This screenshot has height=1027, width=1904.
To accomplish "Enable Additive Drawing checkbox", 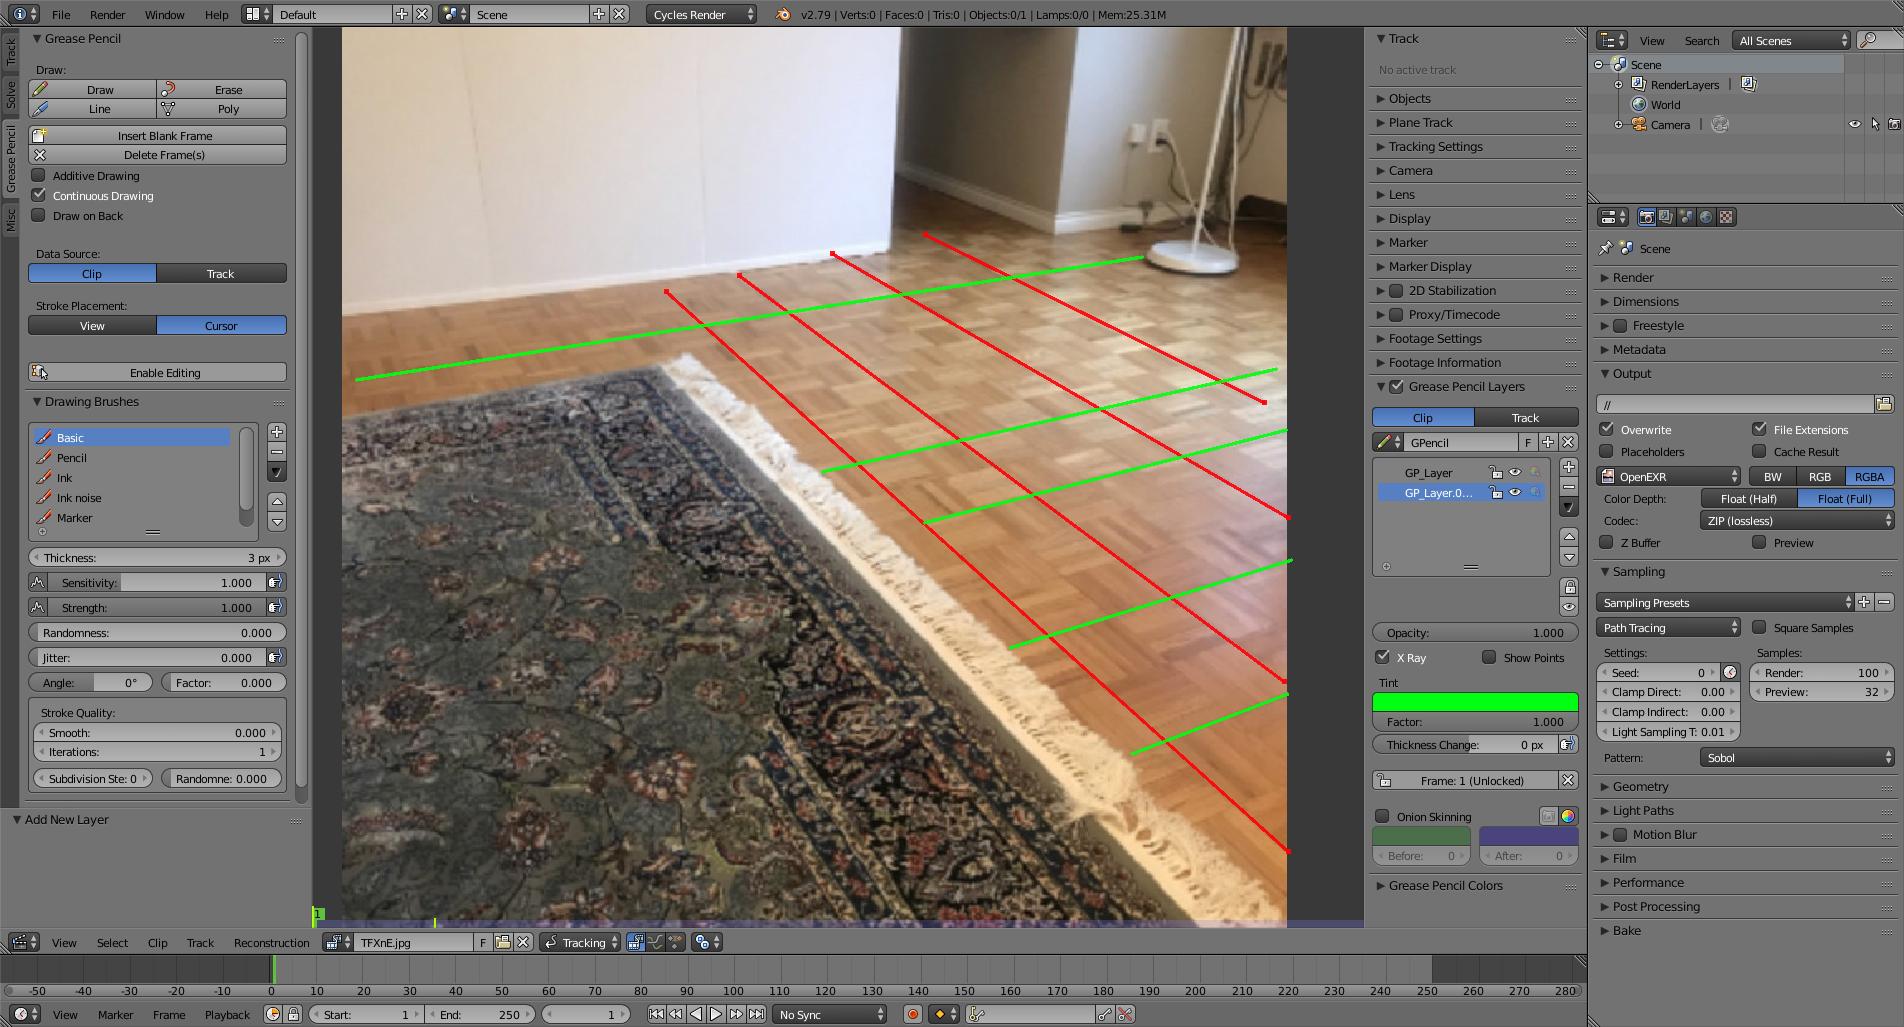I will pyautogui.click(x=39, y=175).
